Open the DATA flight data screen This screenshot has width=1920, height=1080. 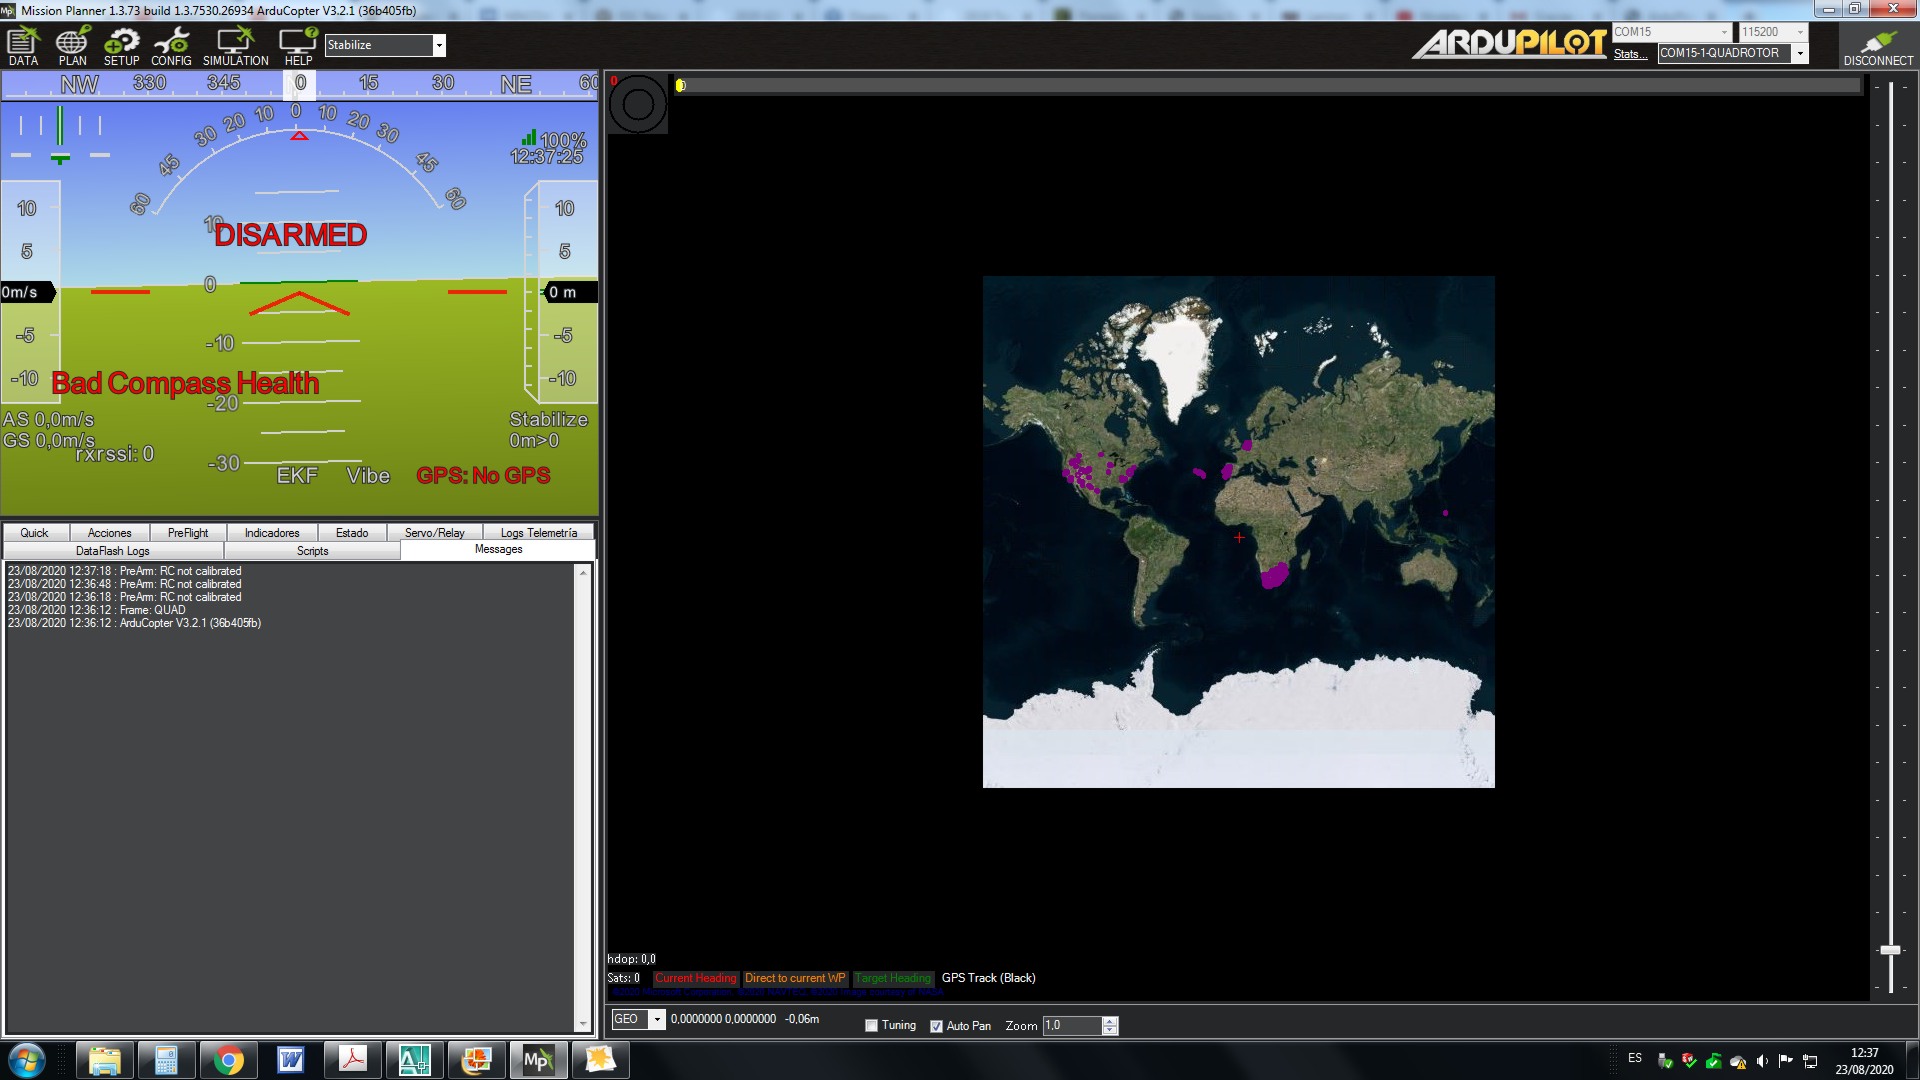tap(23, 46)
